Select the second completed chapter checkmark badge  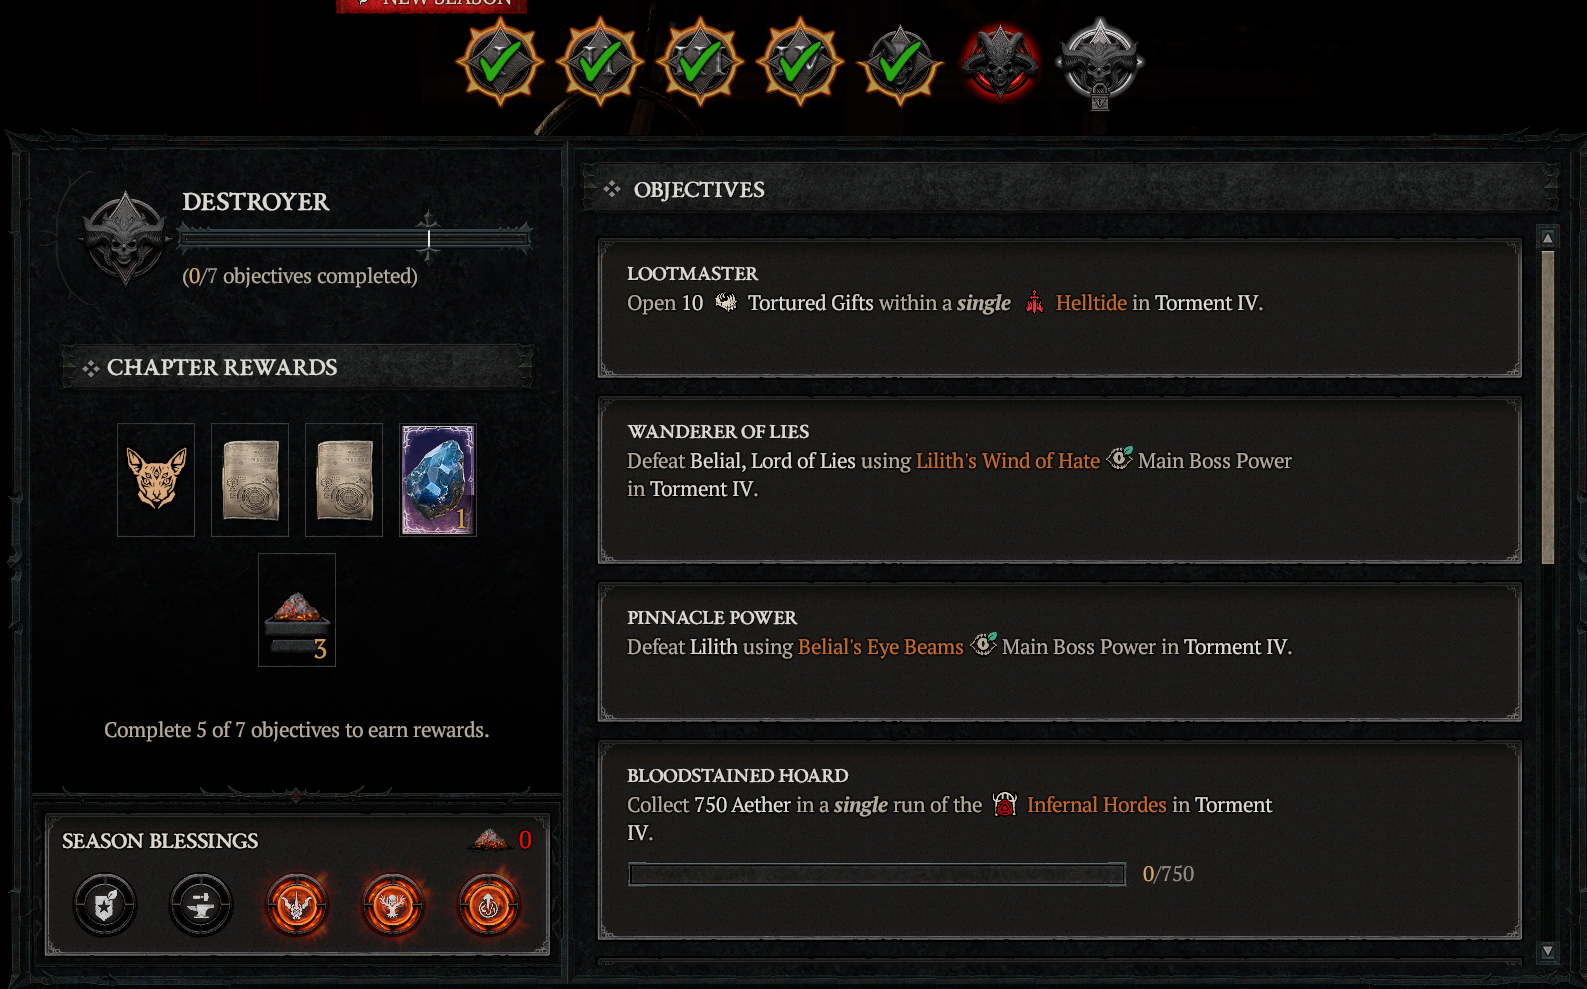point(600,62)
